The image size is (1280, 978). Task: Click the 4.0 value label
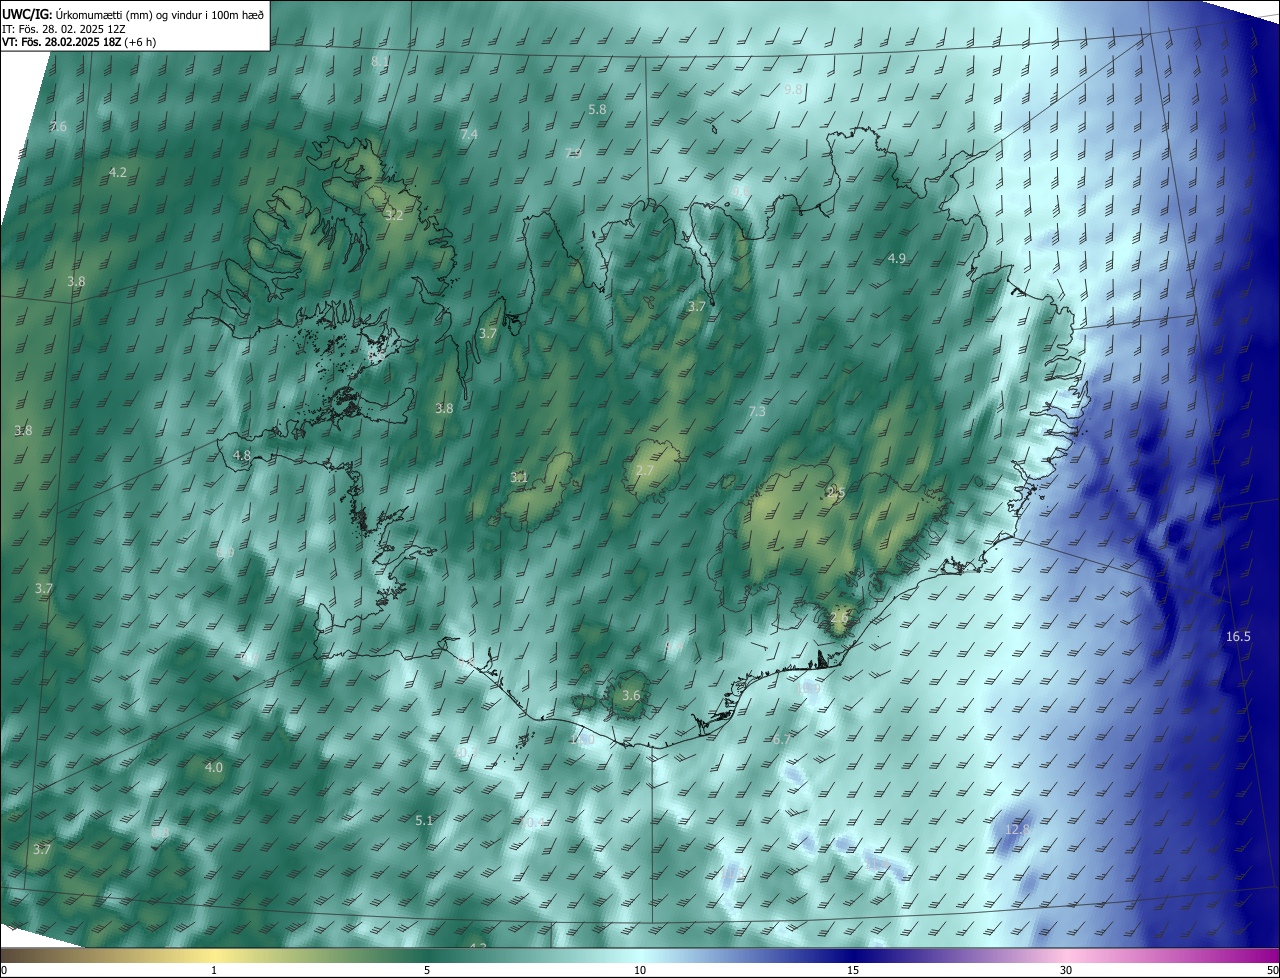(214, 767)
